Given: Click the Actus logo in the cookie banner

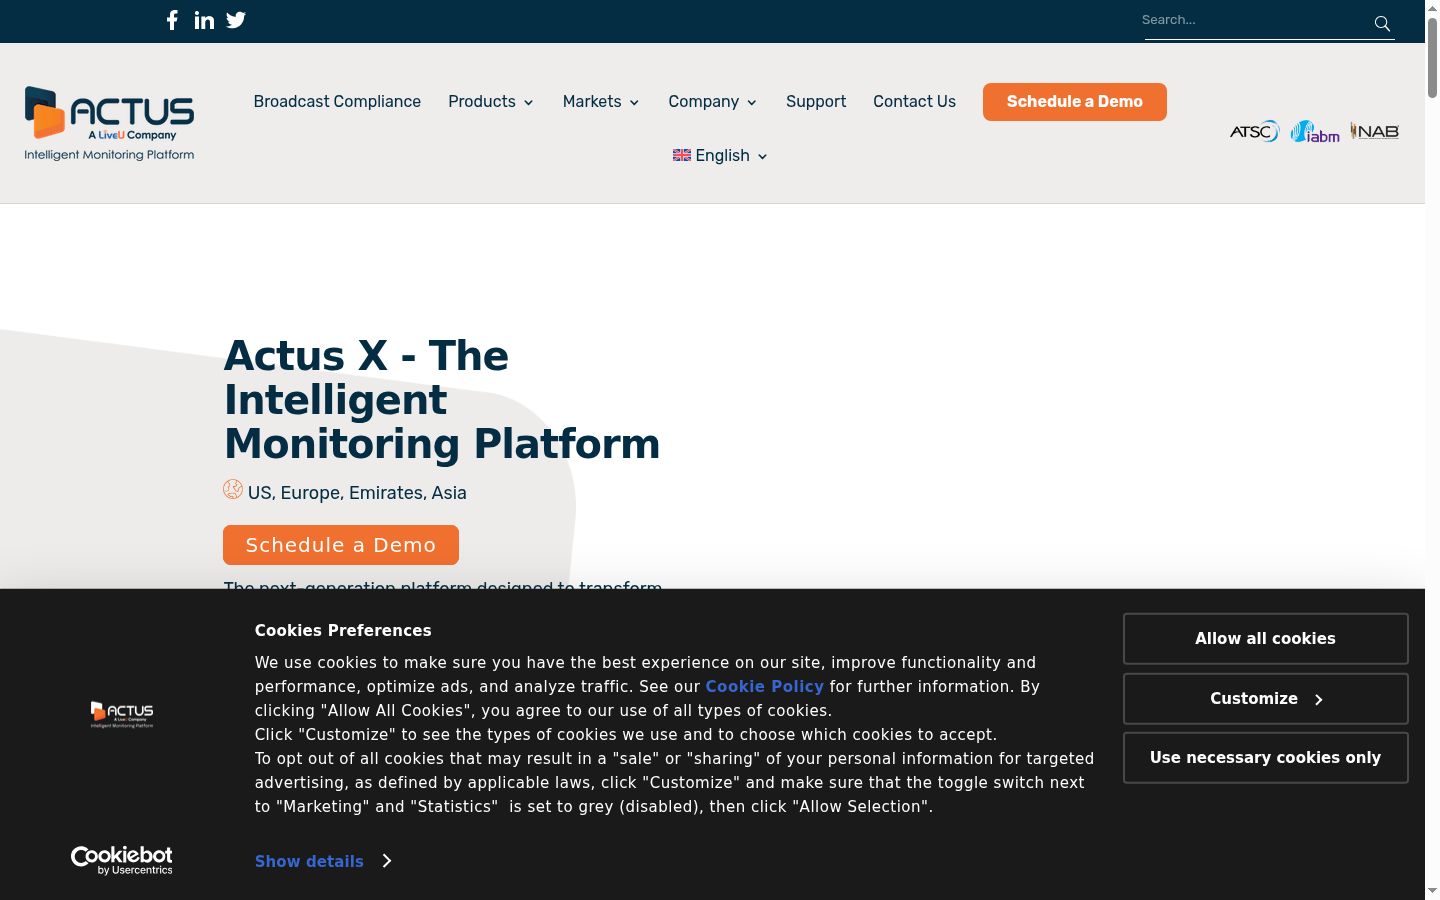Looking at the screenshot, I should [122, 714].
